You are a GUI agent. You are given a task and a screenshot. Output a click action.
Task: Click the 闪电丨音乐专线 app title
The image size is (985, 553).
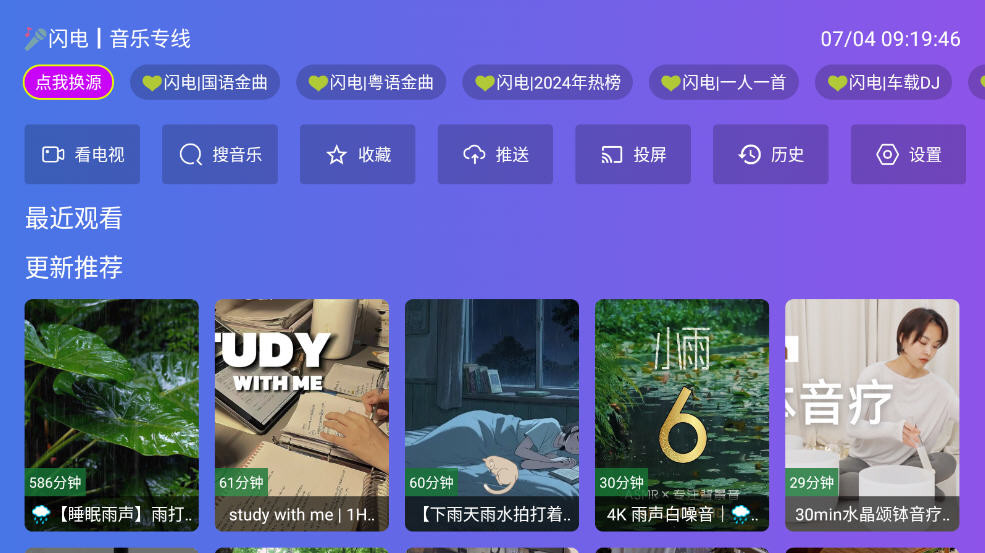coord(119,39)
